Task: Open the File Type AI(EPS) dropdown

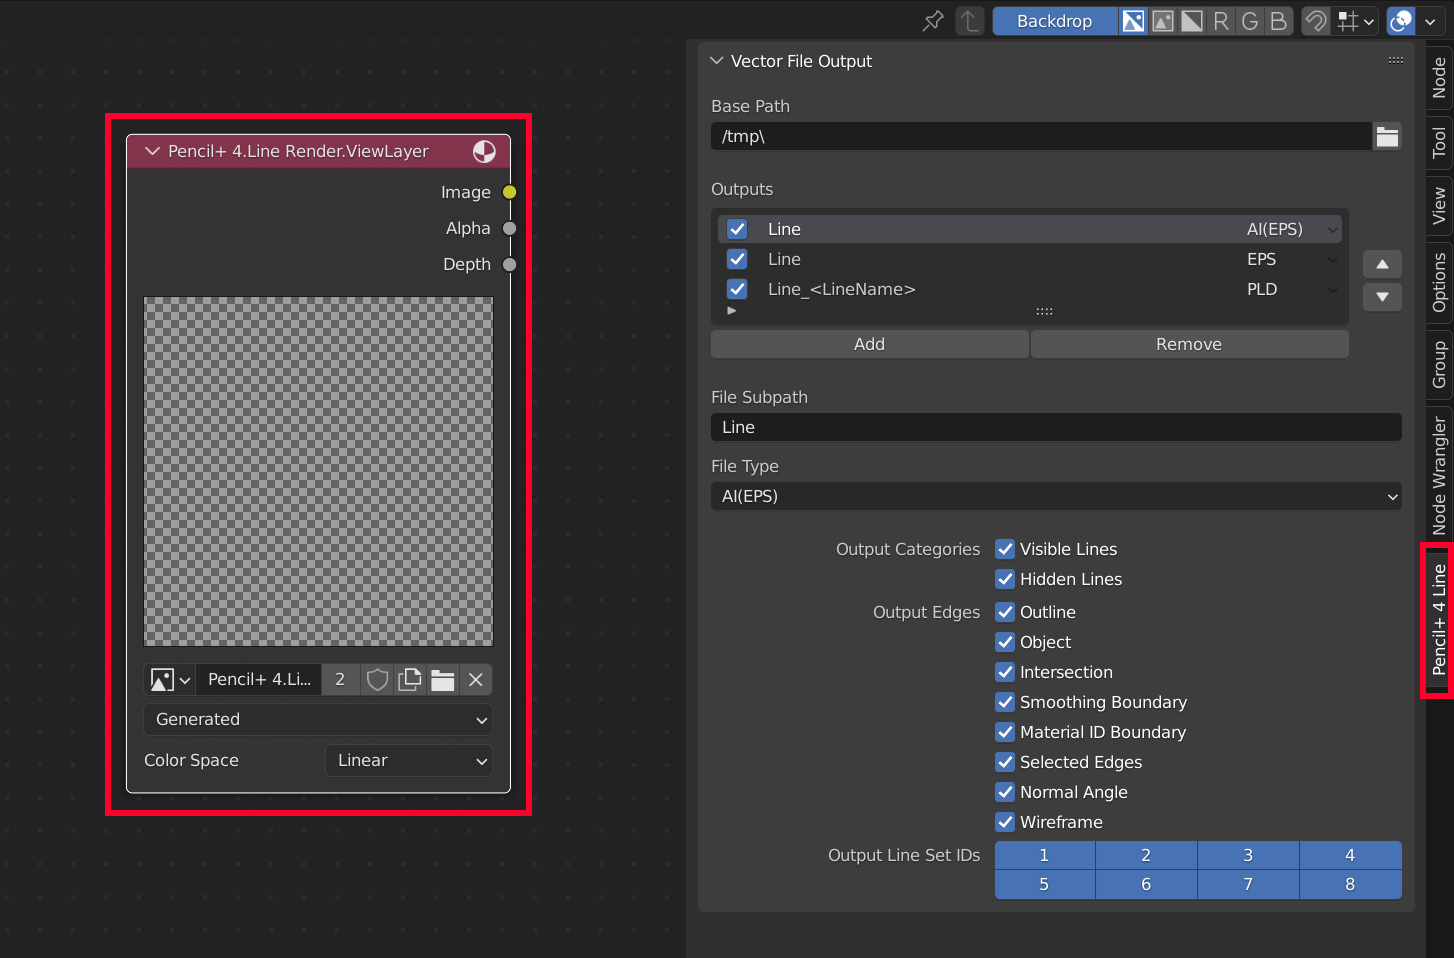Action: 1055,496
